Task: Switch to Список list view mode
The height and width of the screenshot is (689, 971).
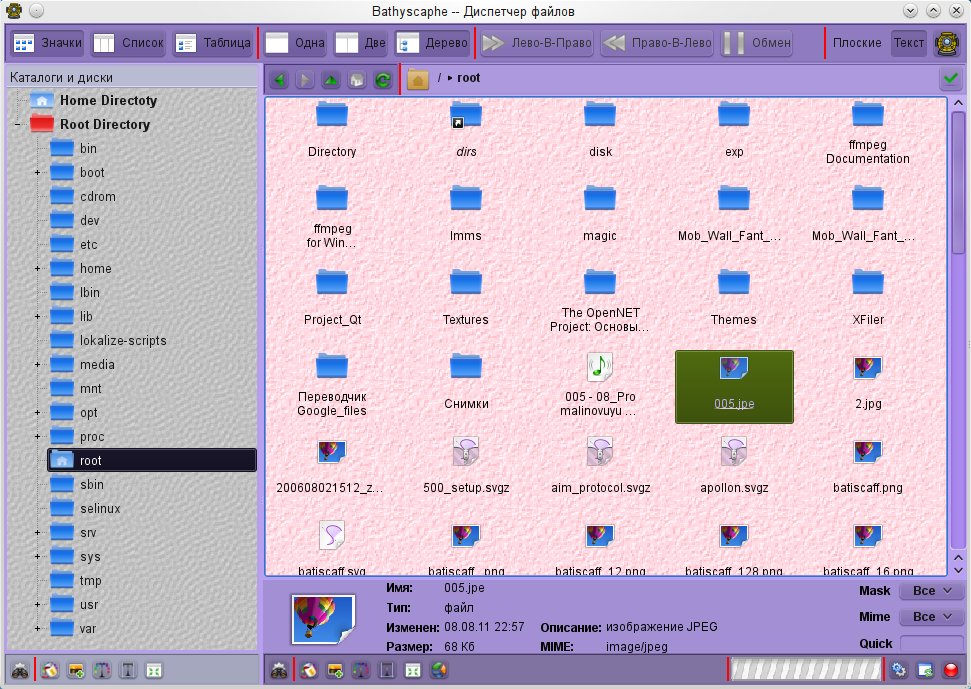Action: tap(129, 43)
